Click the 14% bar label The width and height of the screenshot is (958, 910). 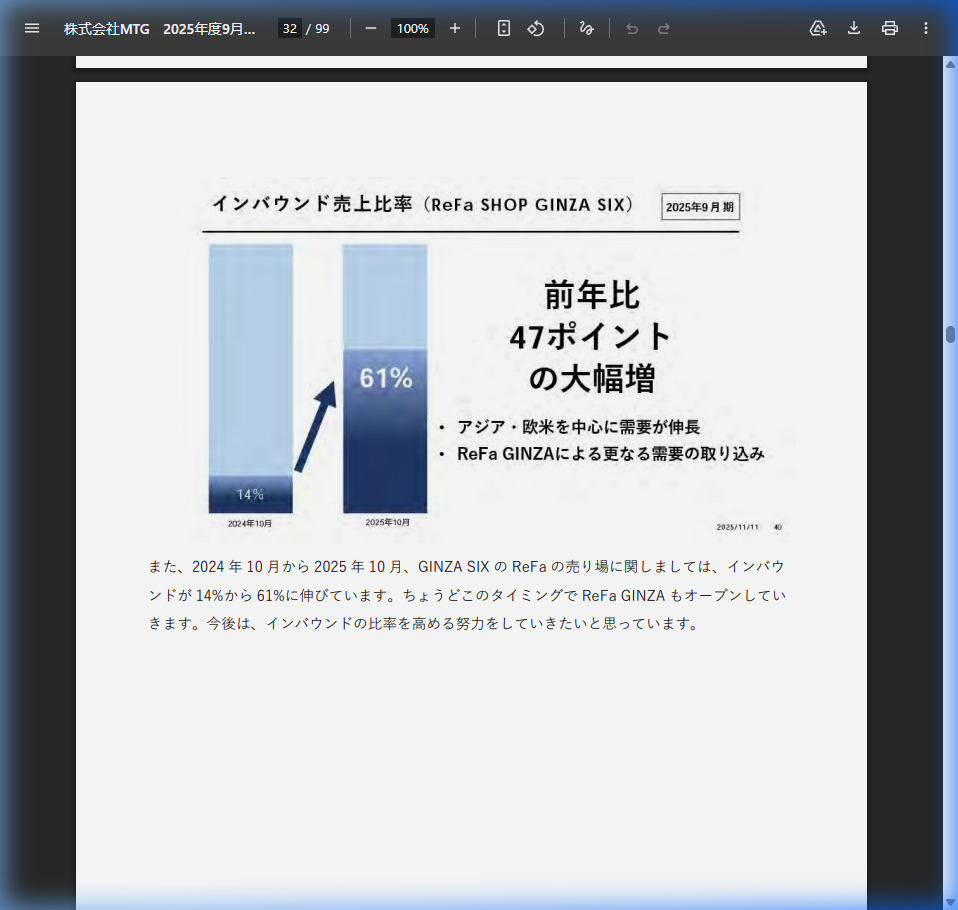(x=250, y=494)
